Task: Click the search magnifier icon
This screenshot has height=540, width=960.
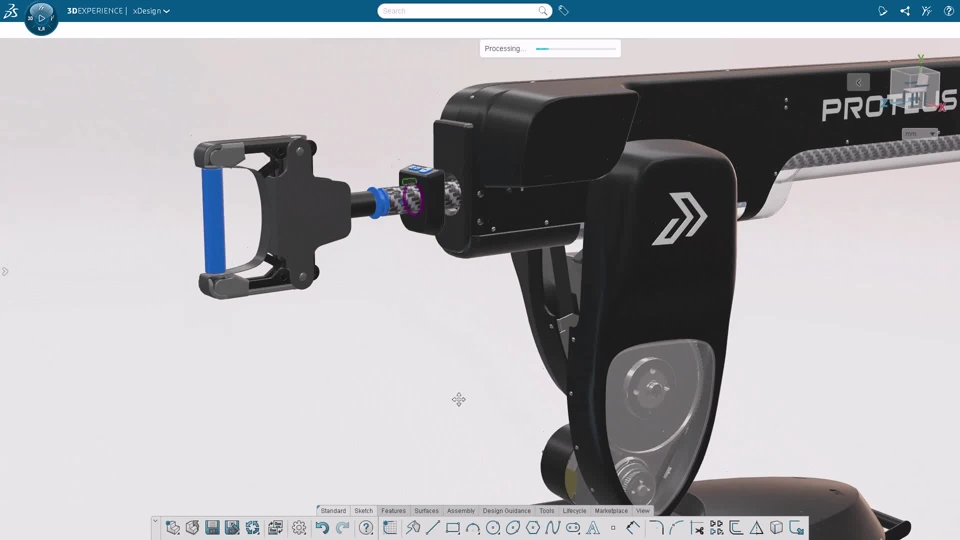Action: [542, 11]
